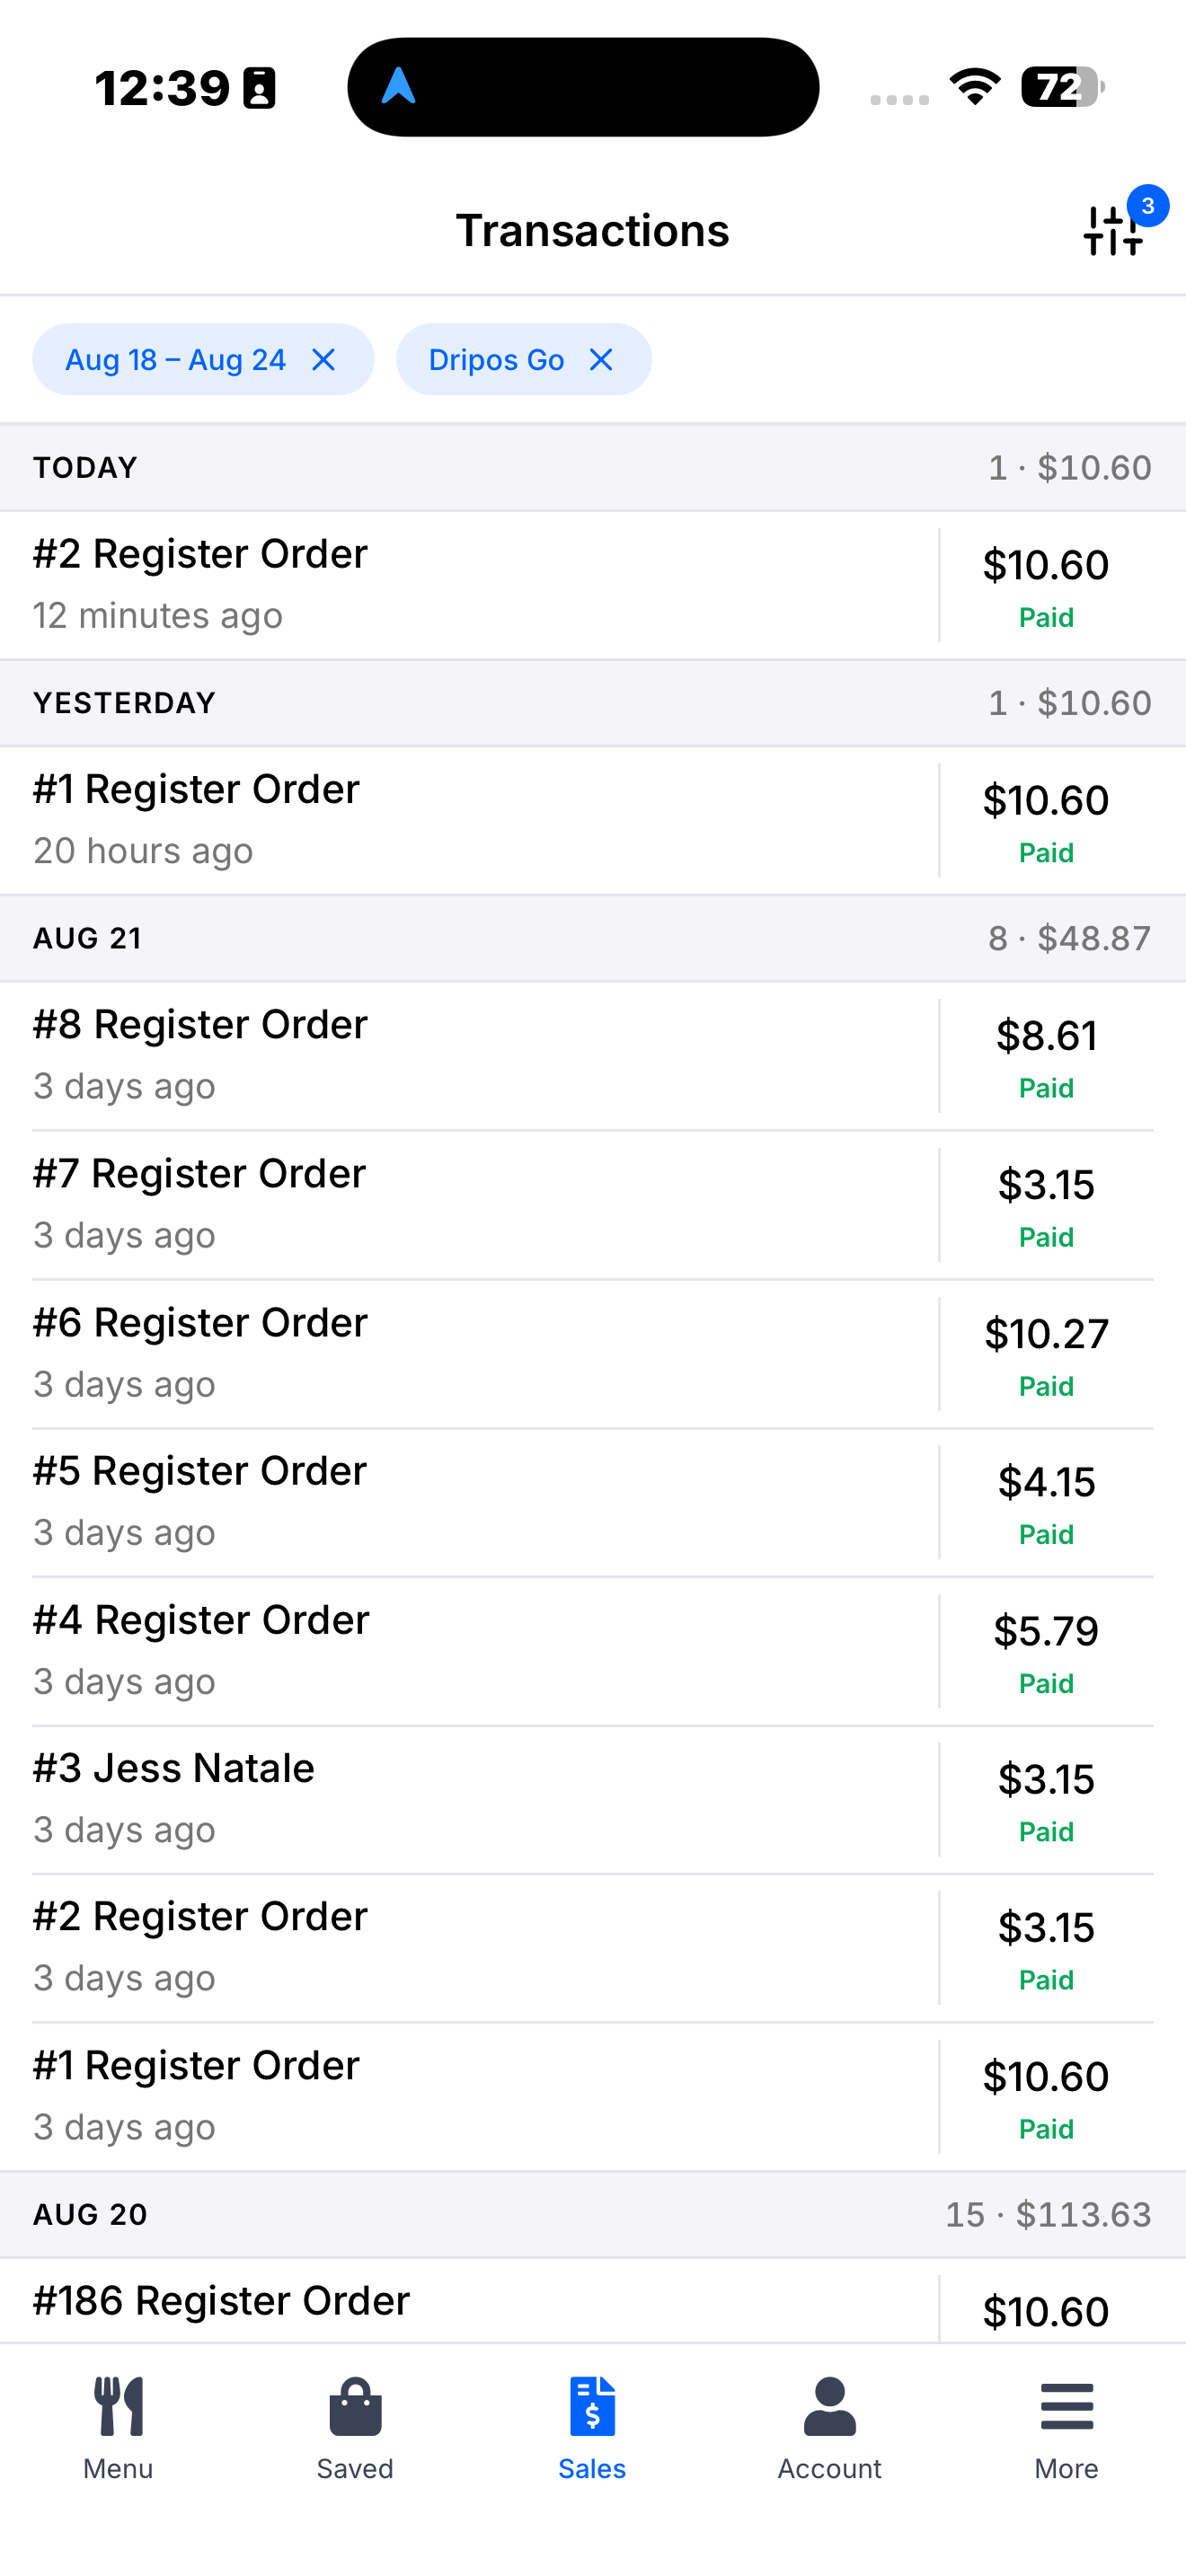This screenshot has width=1186, height=2576.
Task: Open the transaction filters icon
Action: (1113, 230)
